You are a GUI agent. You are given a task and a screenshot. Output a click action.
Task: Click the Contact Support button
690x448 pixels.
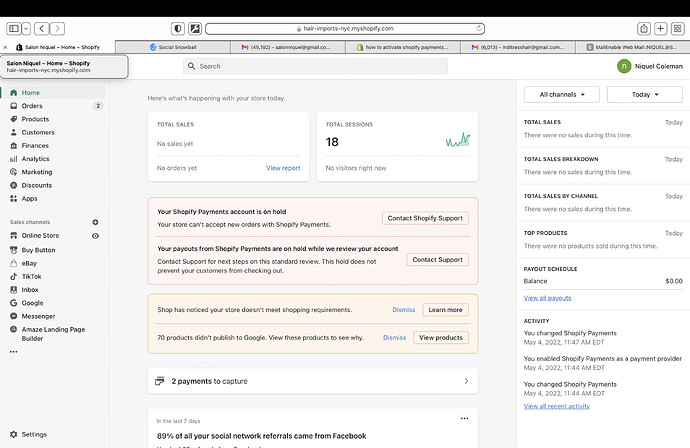437,260
